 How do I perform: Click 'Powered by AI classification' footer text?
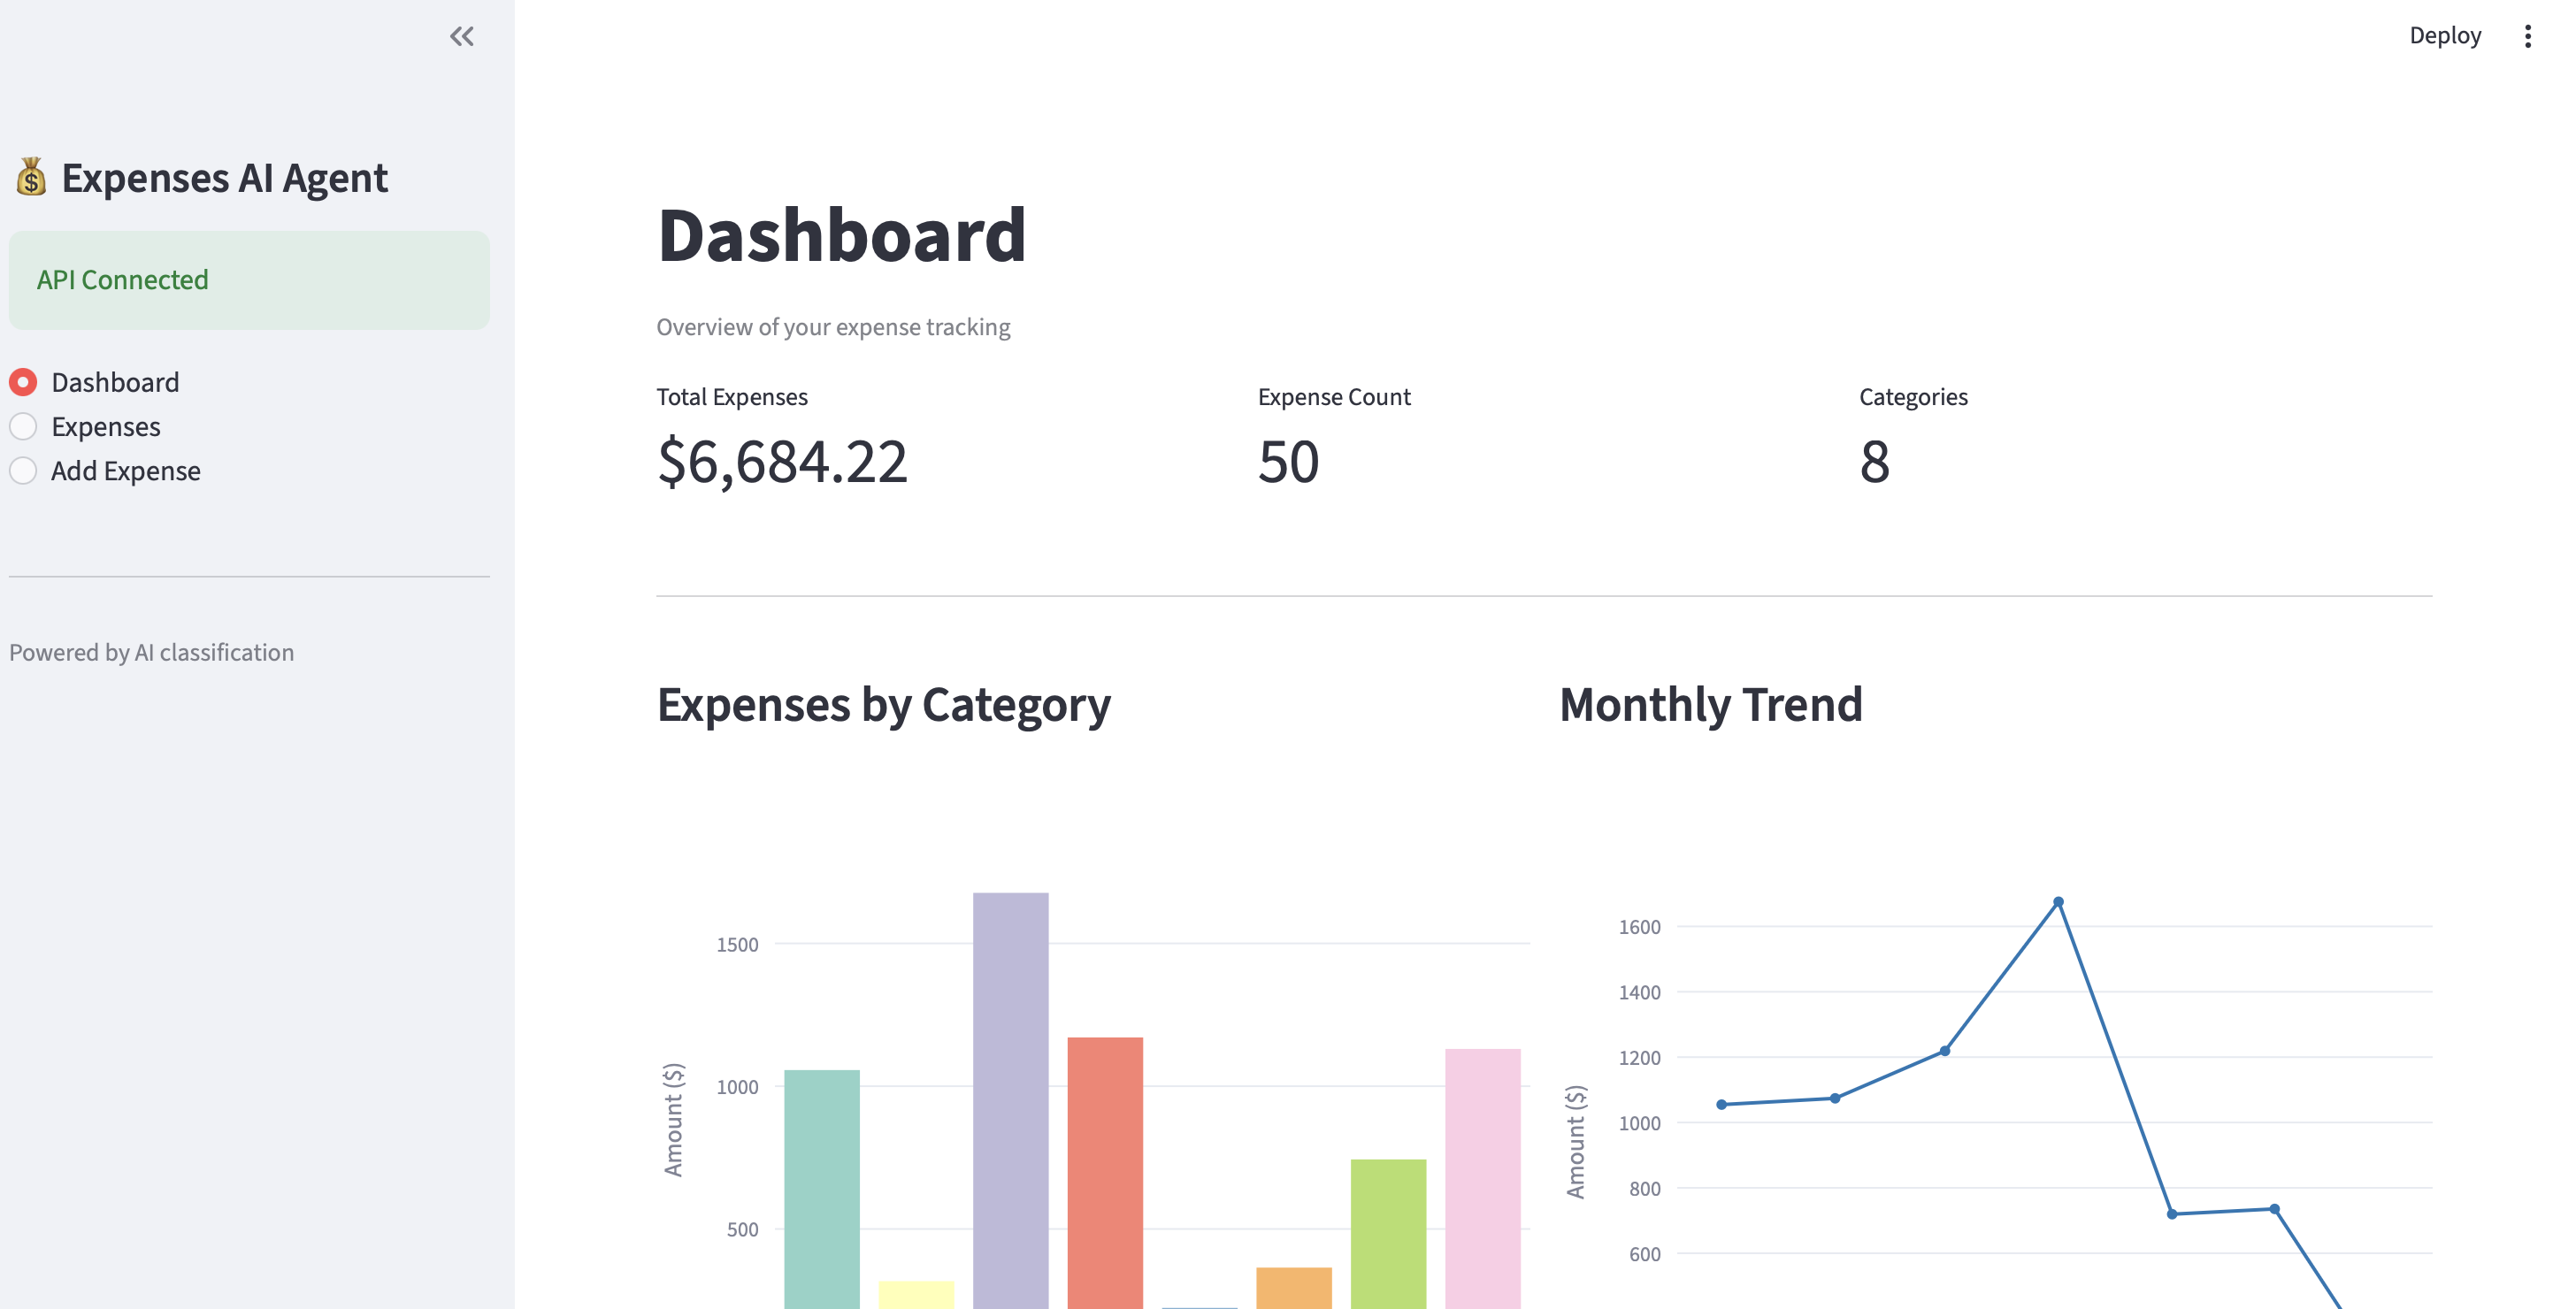click(151, 652)
